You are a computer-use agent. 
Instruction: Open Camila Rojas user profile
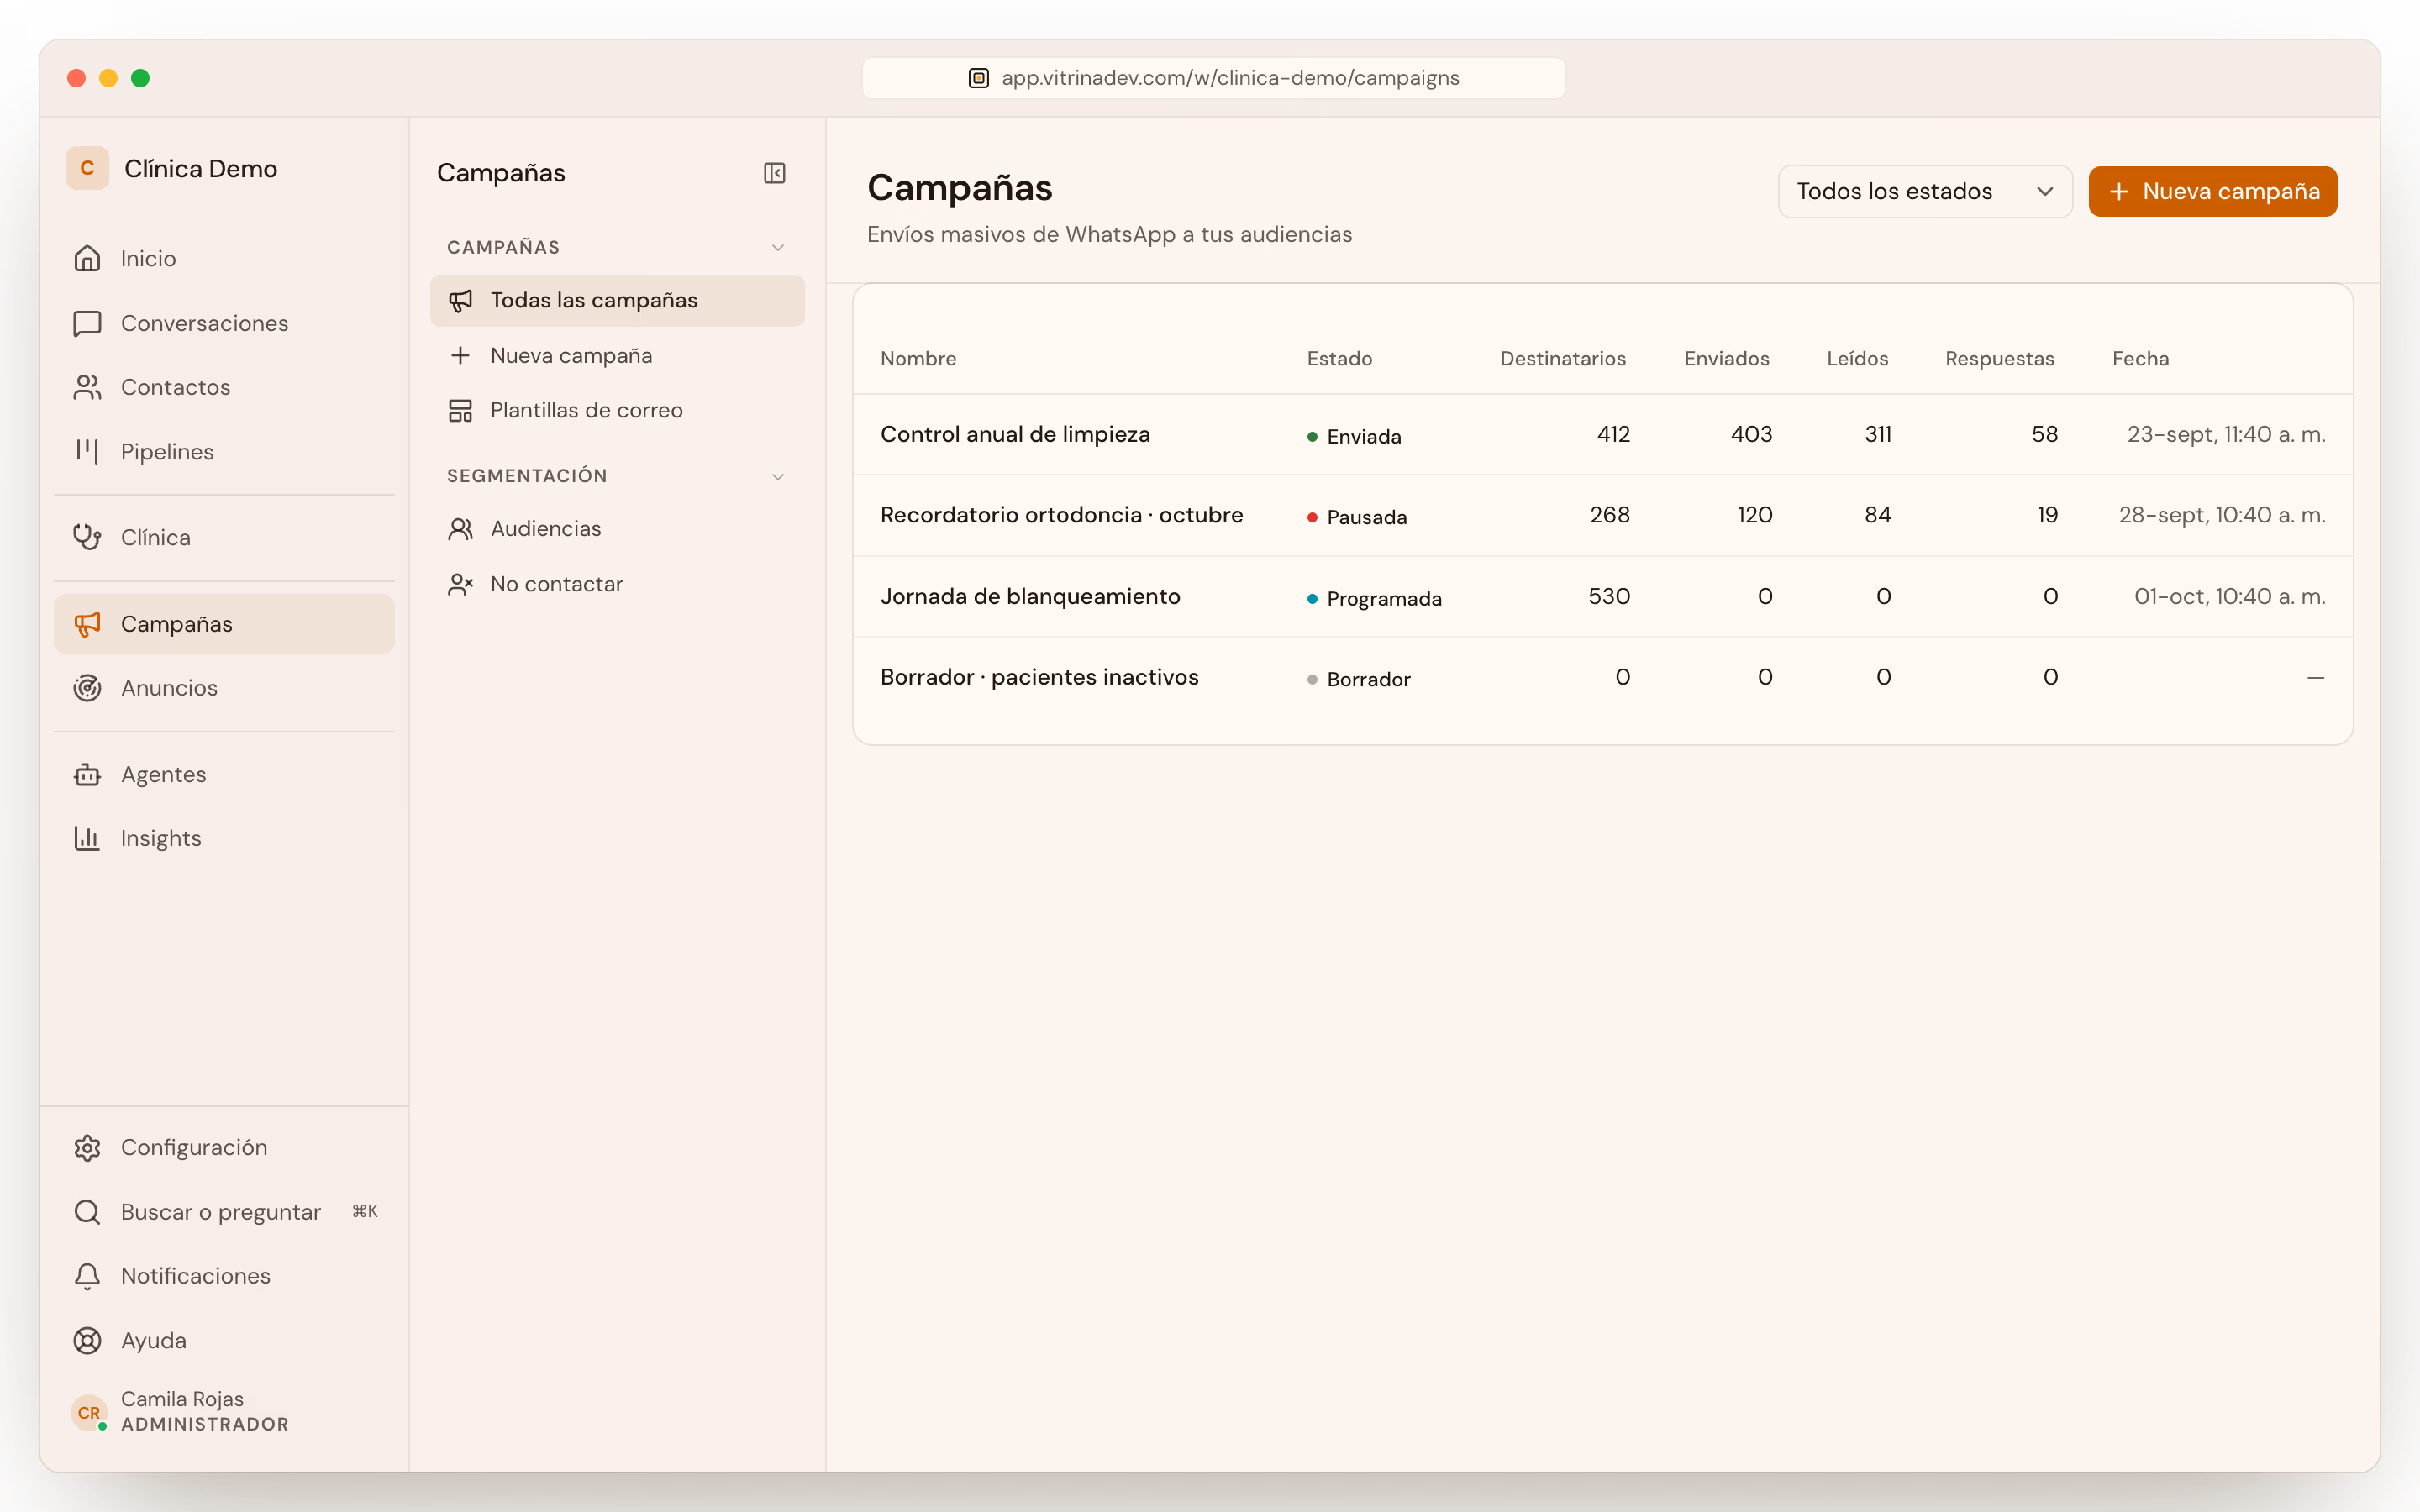tap(224, 1411)
